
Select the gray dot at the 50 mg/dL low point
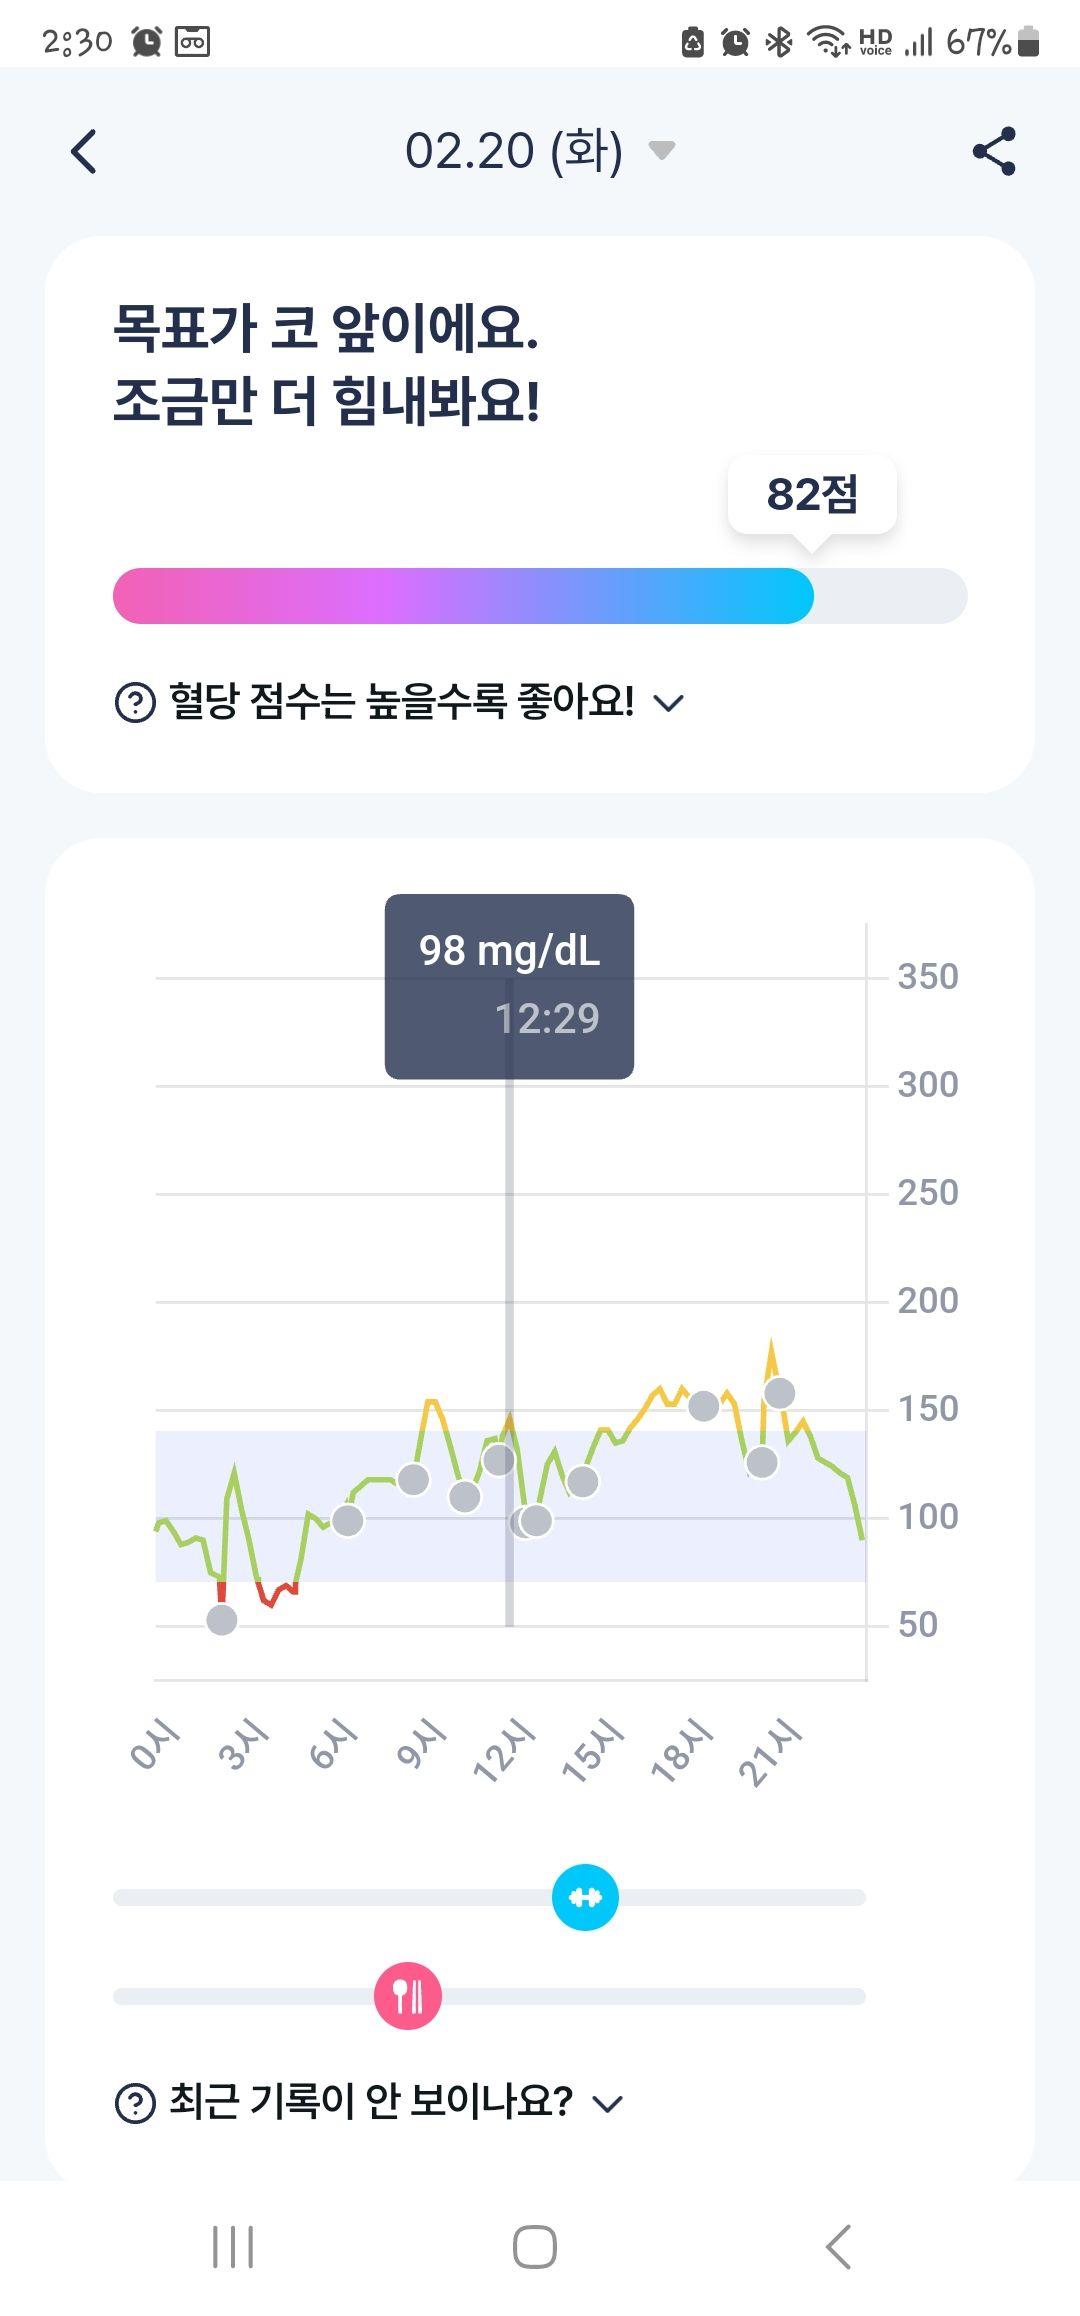tap(222, 1620)
